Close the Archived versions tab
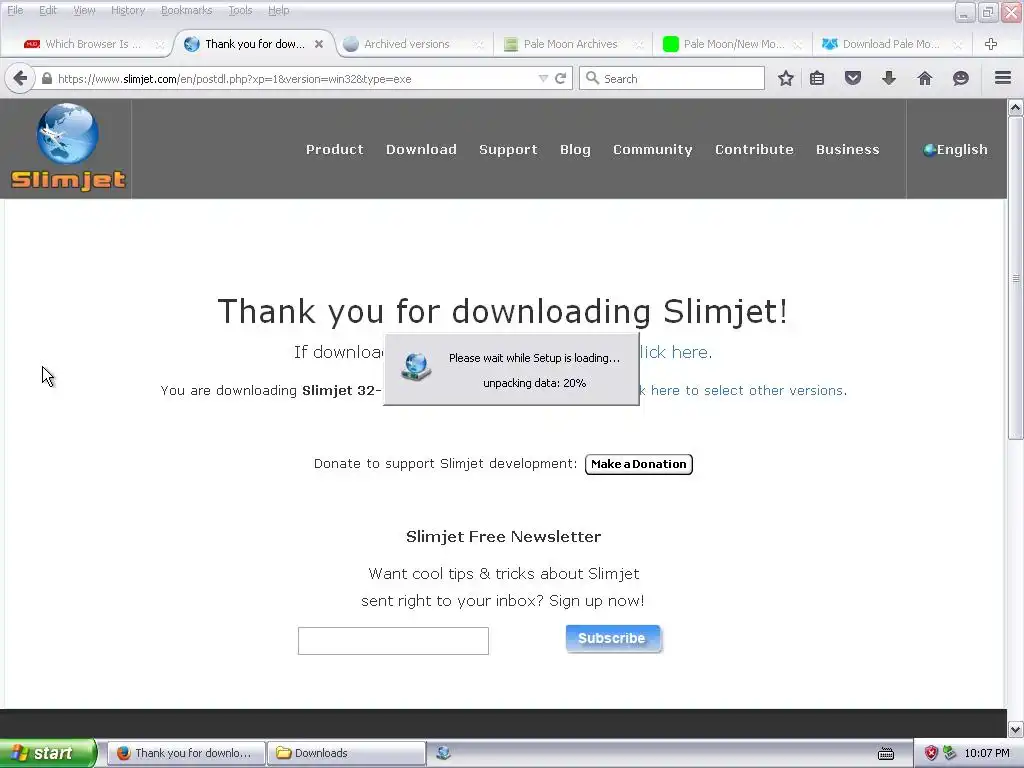 [479, 44]
